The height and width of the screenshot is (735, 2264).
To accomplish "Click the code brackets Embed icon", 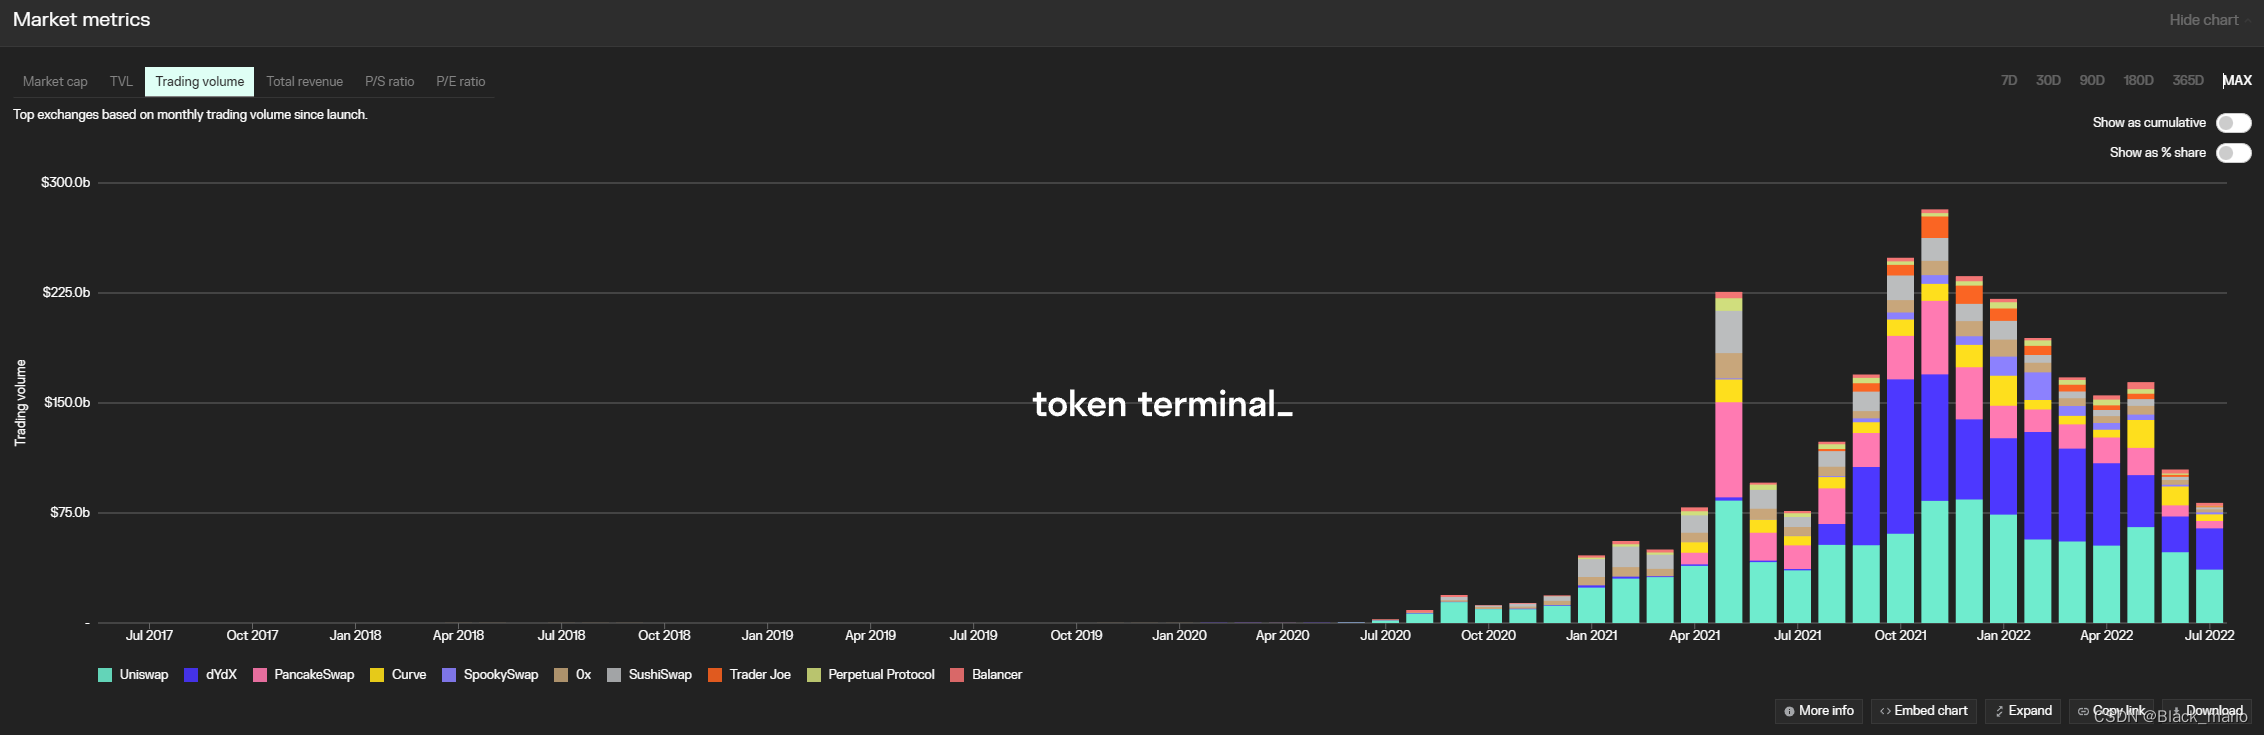I will click(1885, 711).
